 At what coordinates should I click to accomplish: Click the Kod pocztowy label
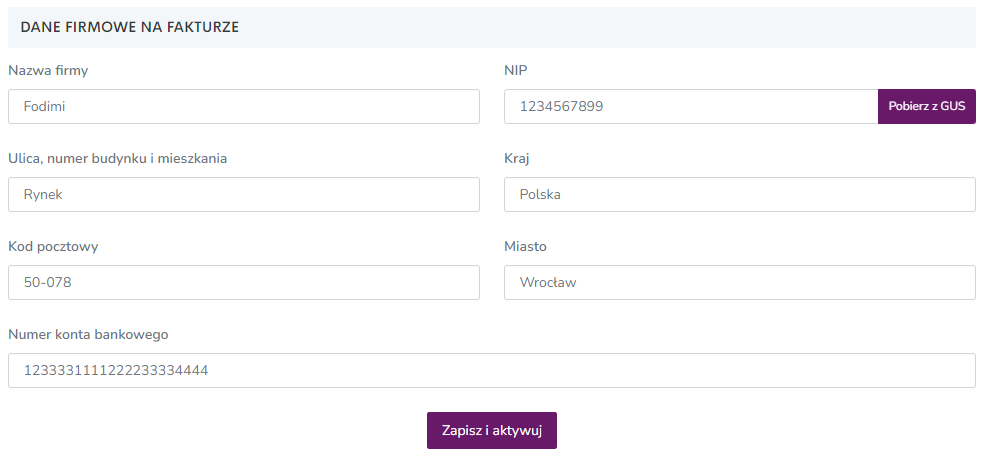[x=53, y=247]
